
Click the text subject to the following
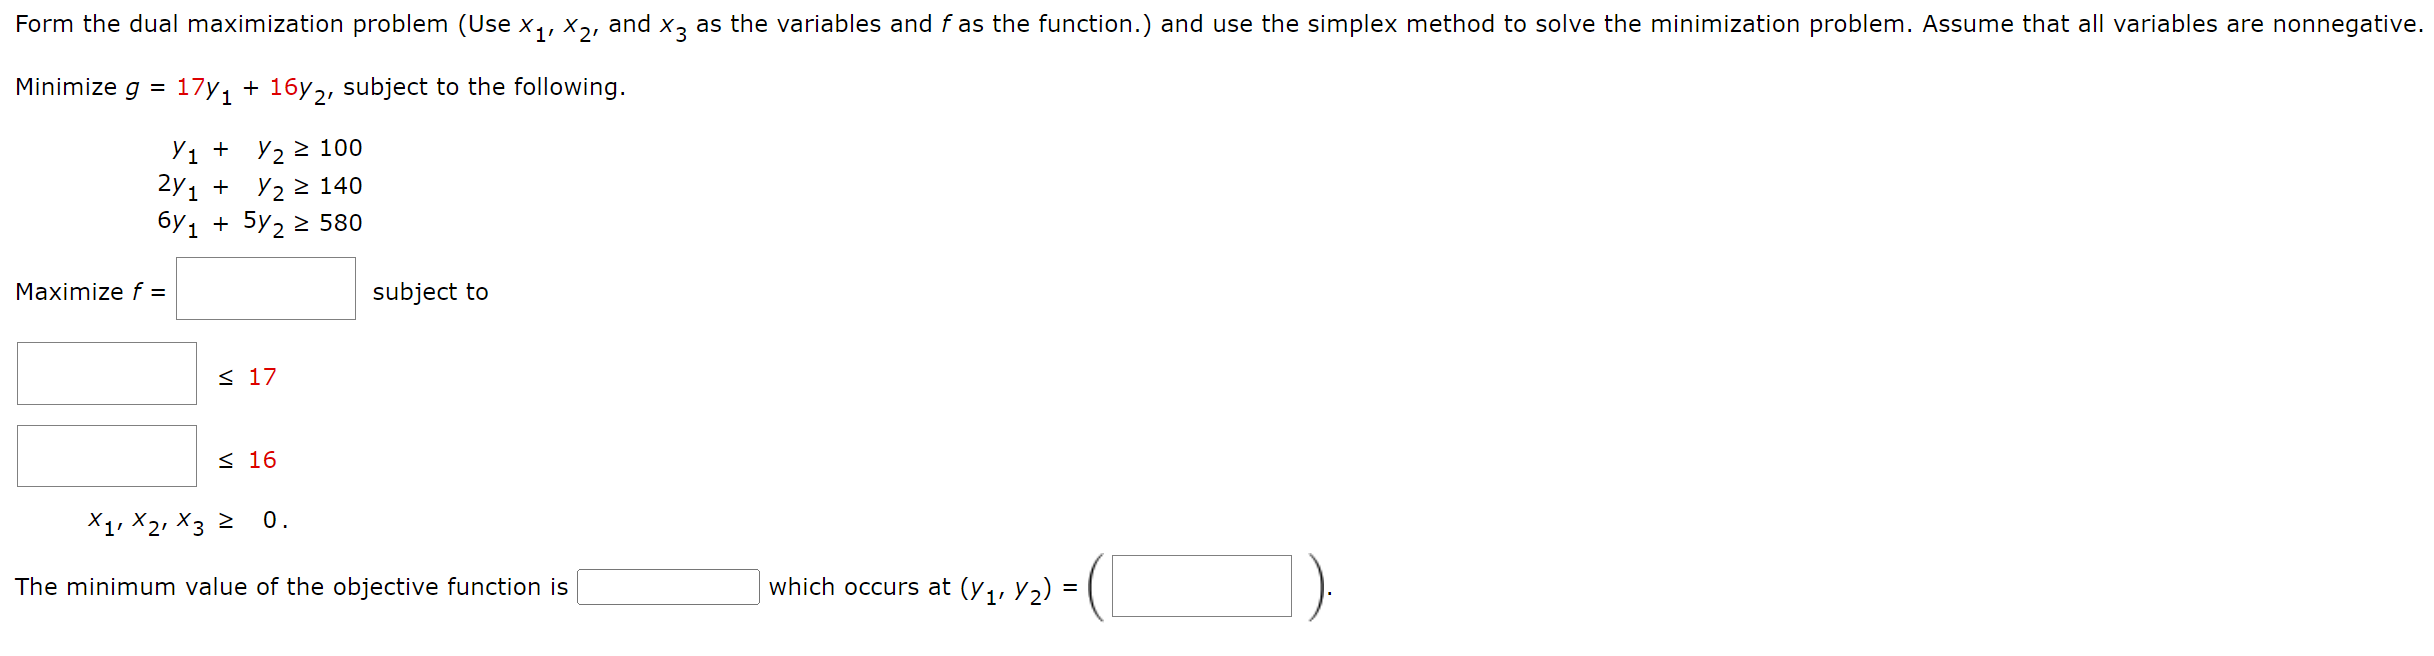click(x=485, y=87)
